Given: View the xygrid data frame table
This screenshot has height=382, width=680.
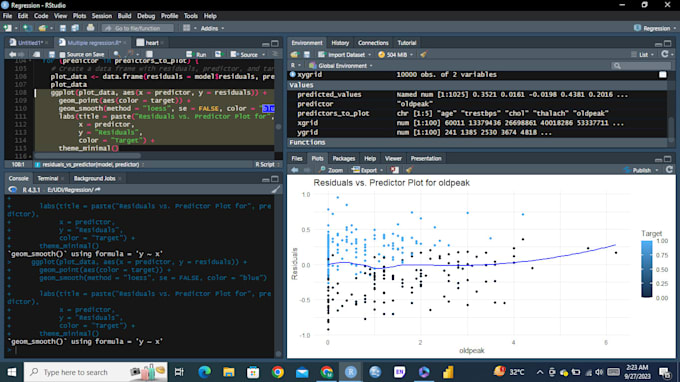Looking at the screenshot, I should pyautogui.click(x=663, y=75).
